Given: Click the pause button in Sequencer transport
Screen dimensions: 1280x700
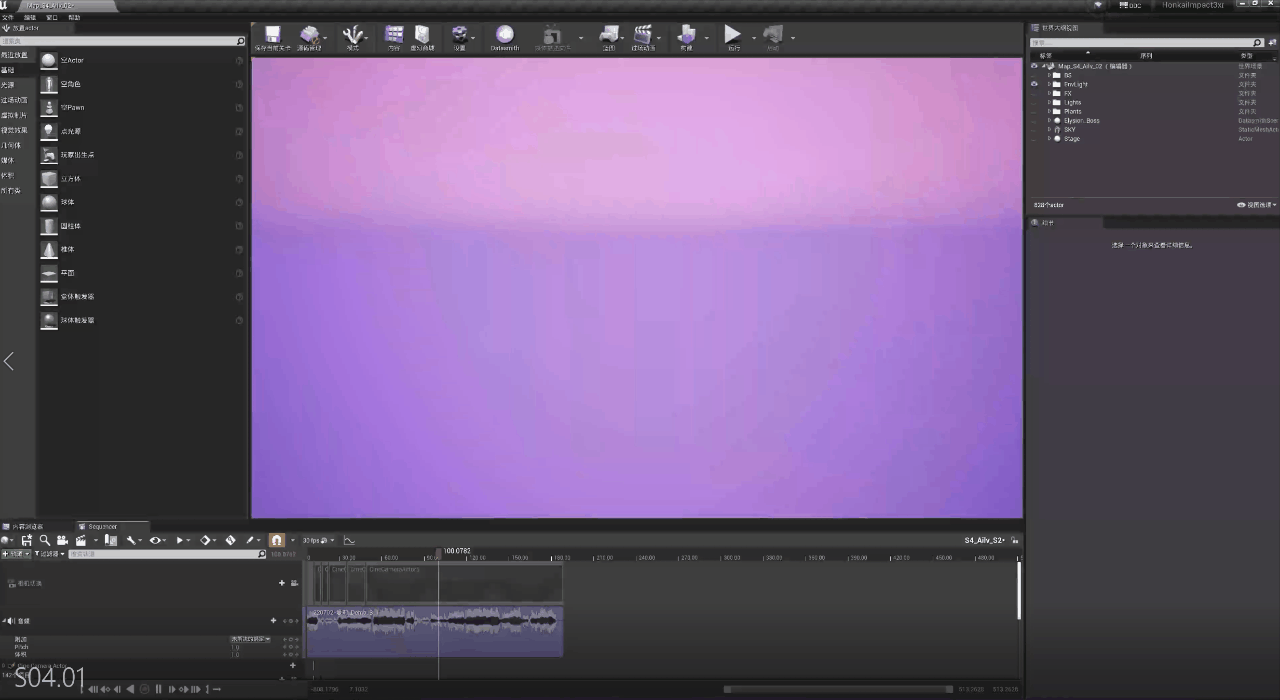Looking at the screenshot, I should 158,689.
